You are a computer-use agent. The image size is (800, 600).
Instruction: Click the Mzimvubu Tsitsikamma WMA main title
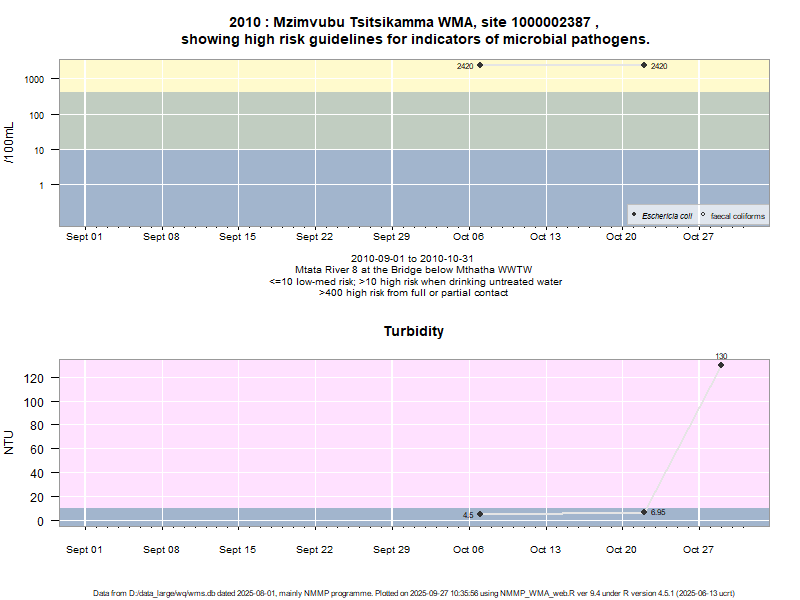(414, 21)
